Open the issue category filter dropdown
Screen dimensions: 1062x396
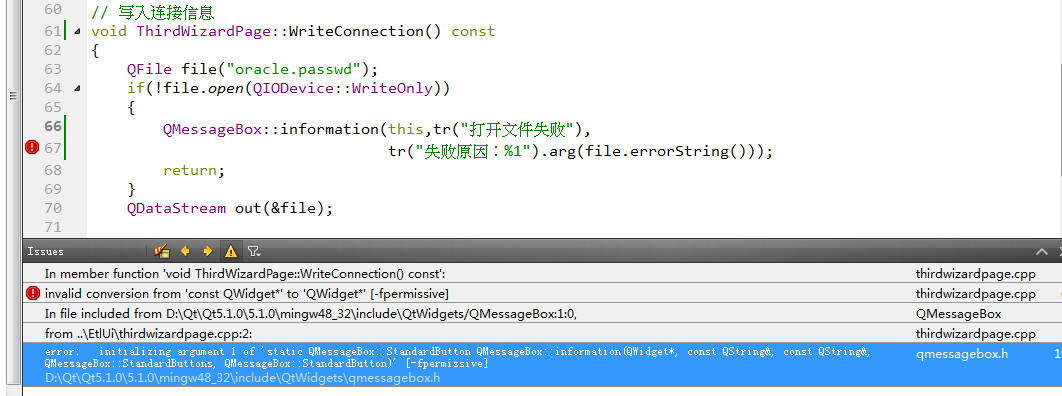(253, 251)
